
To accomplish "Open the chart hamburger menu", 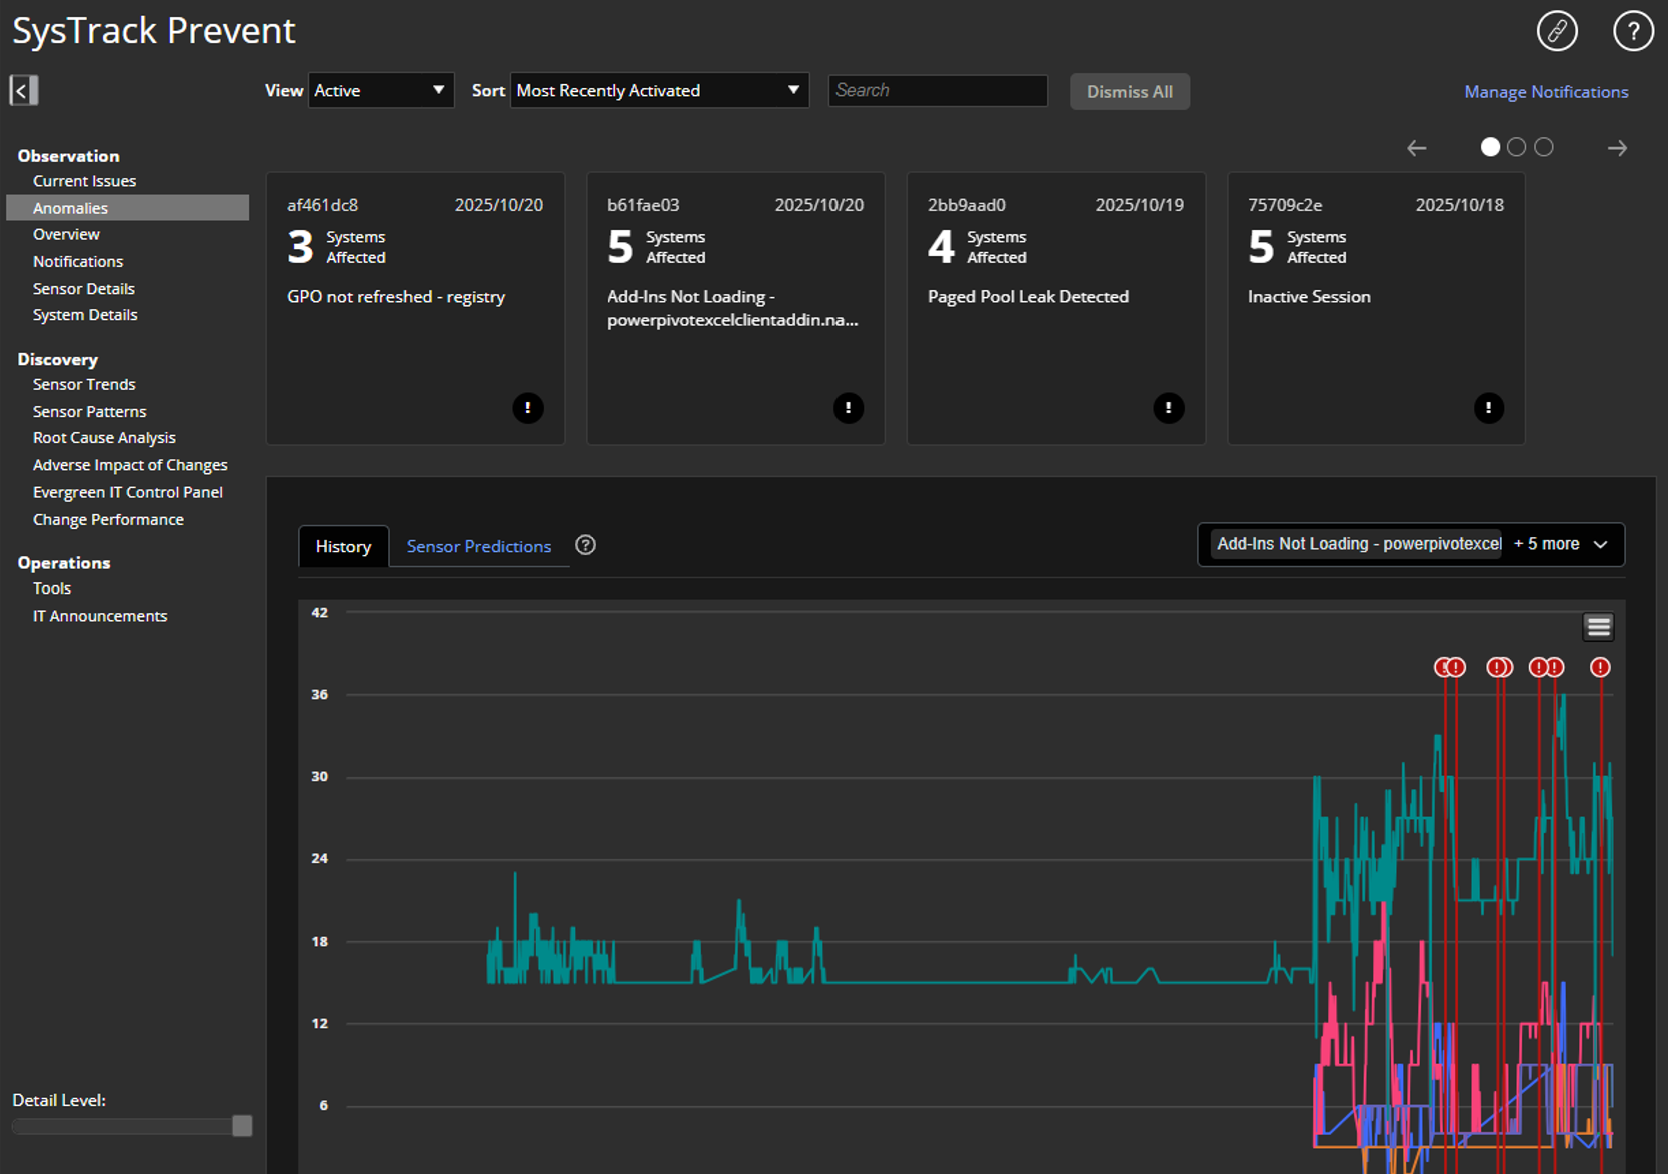I will coord(1598,627).
